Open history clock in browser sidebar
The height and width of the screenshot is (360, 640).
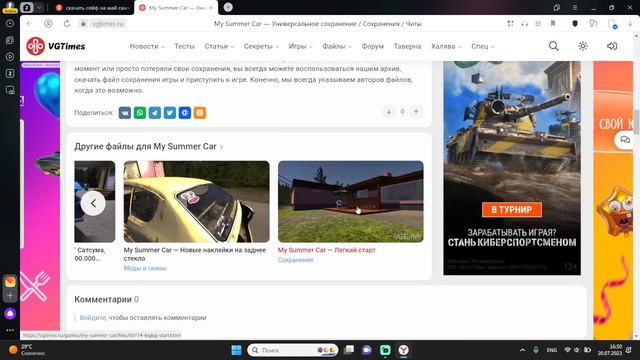[10, 24]
